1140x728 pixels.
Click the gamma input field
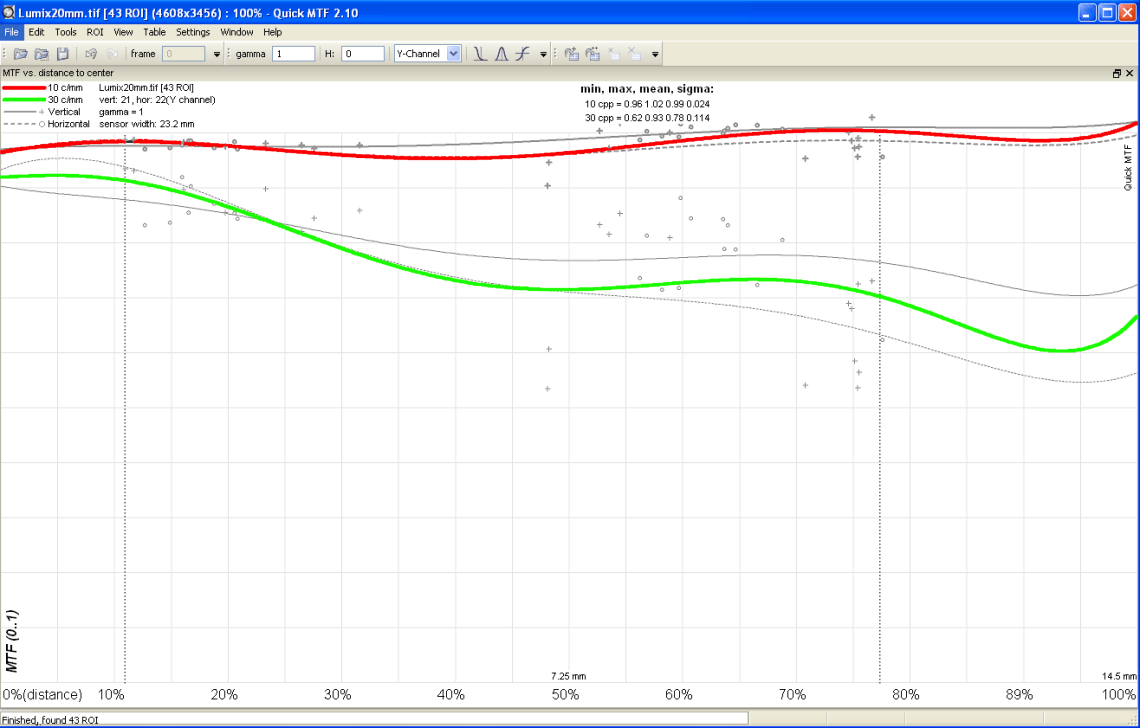[293, 54]
